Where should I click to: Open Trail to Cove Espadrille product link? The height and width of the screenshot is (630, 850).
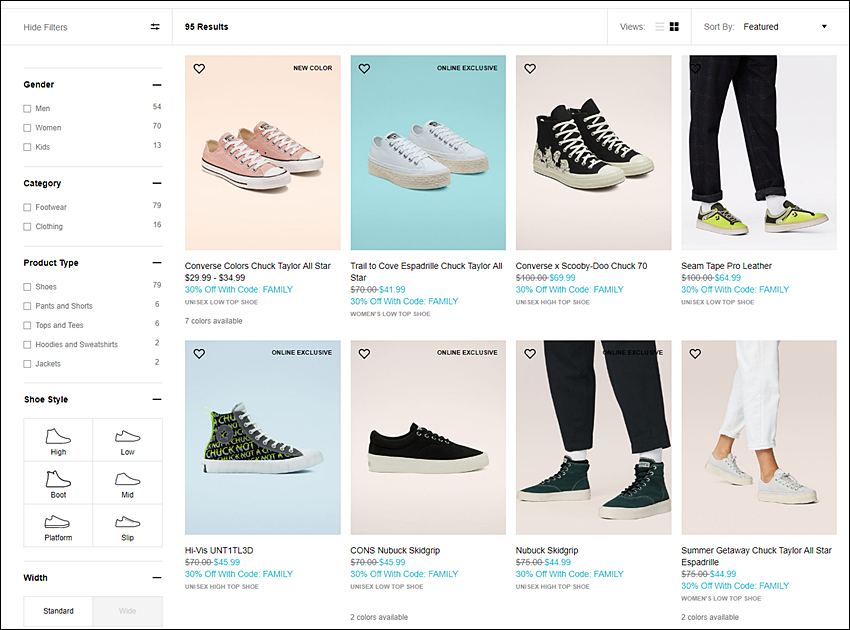point(426,272)
